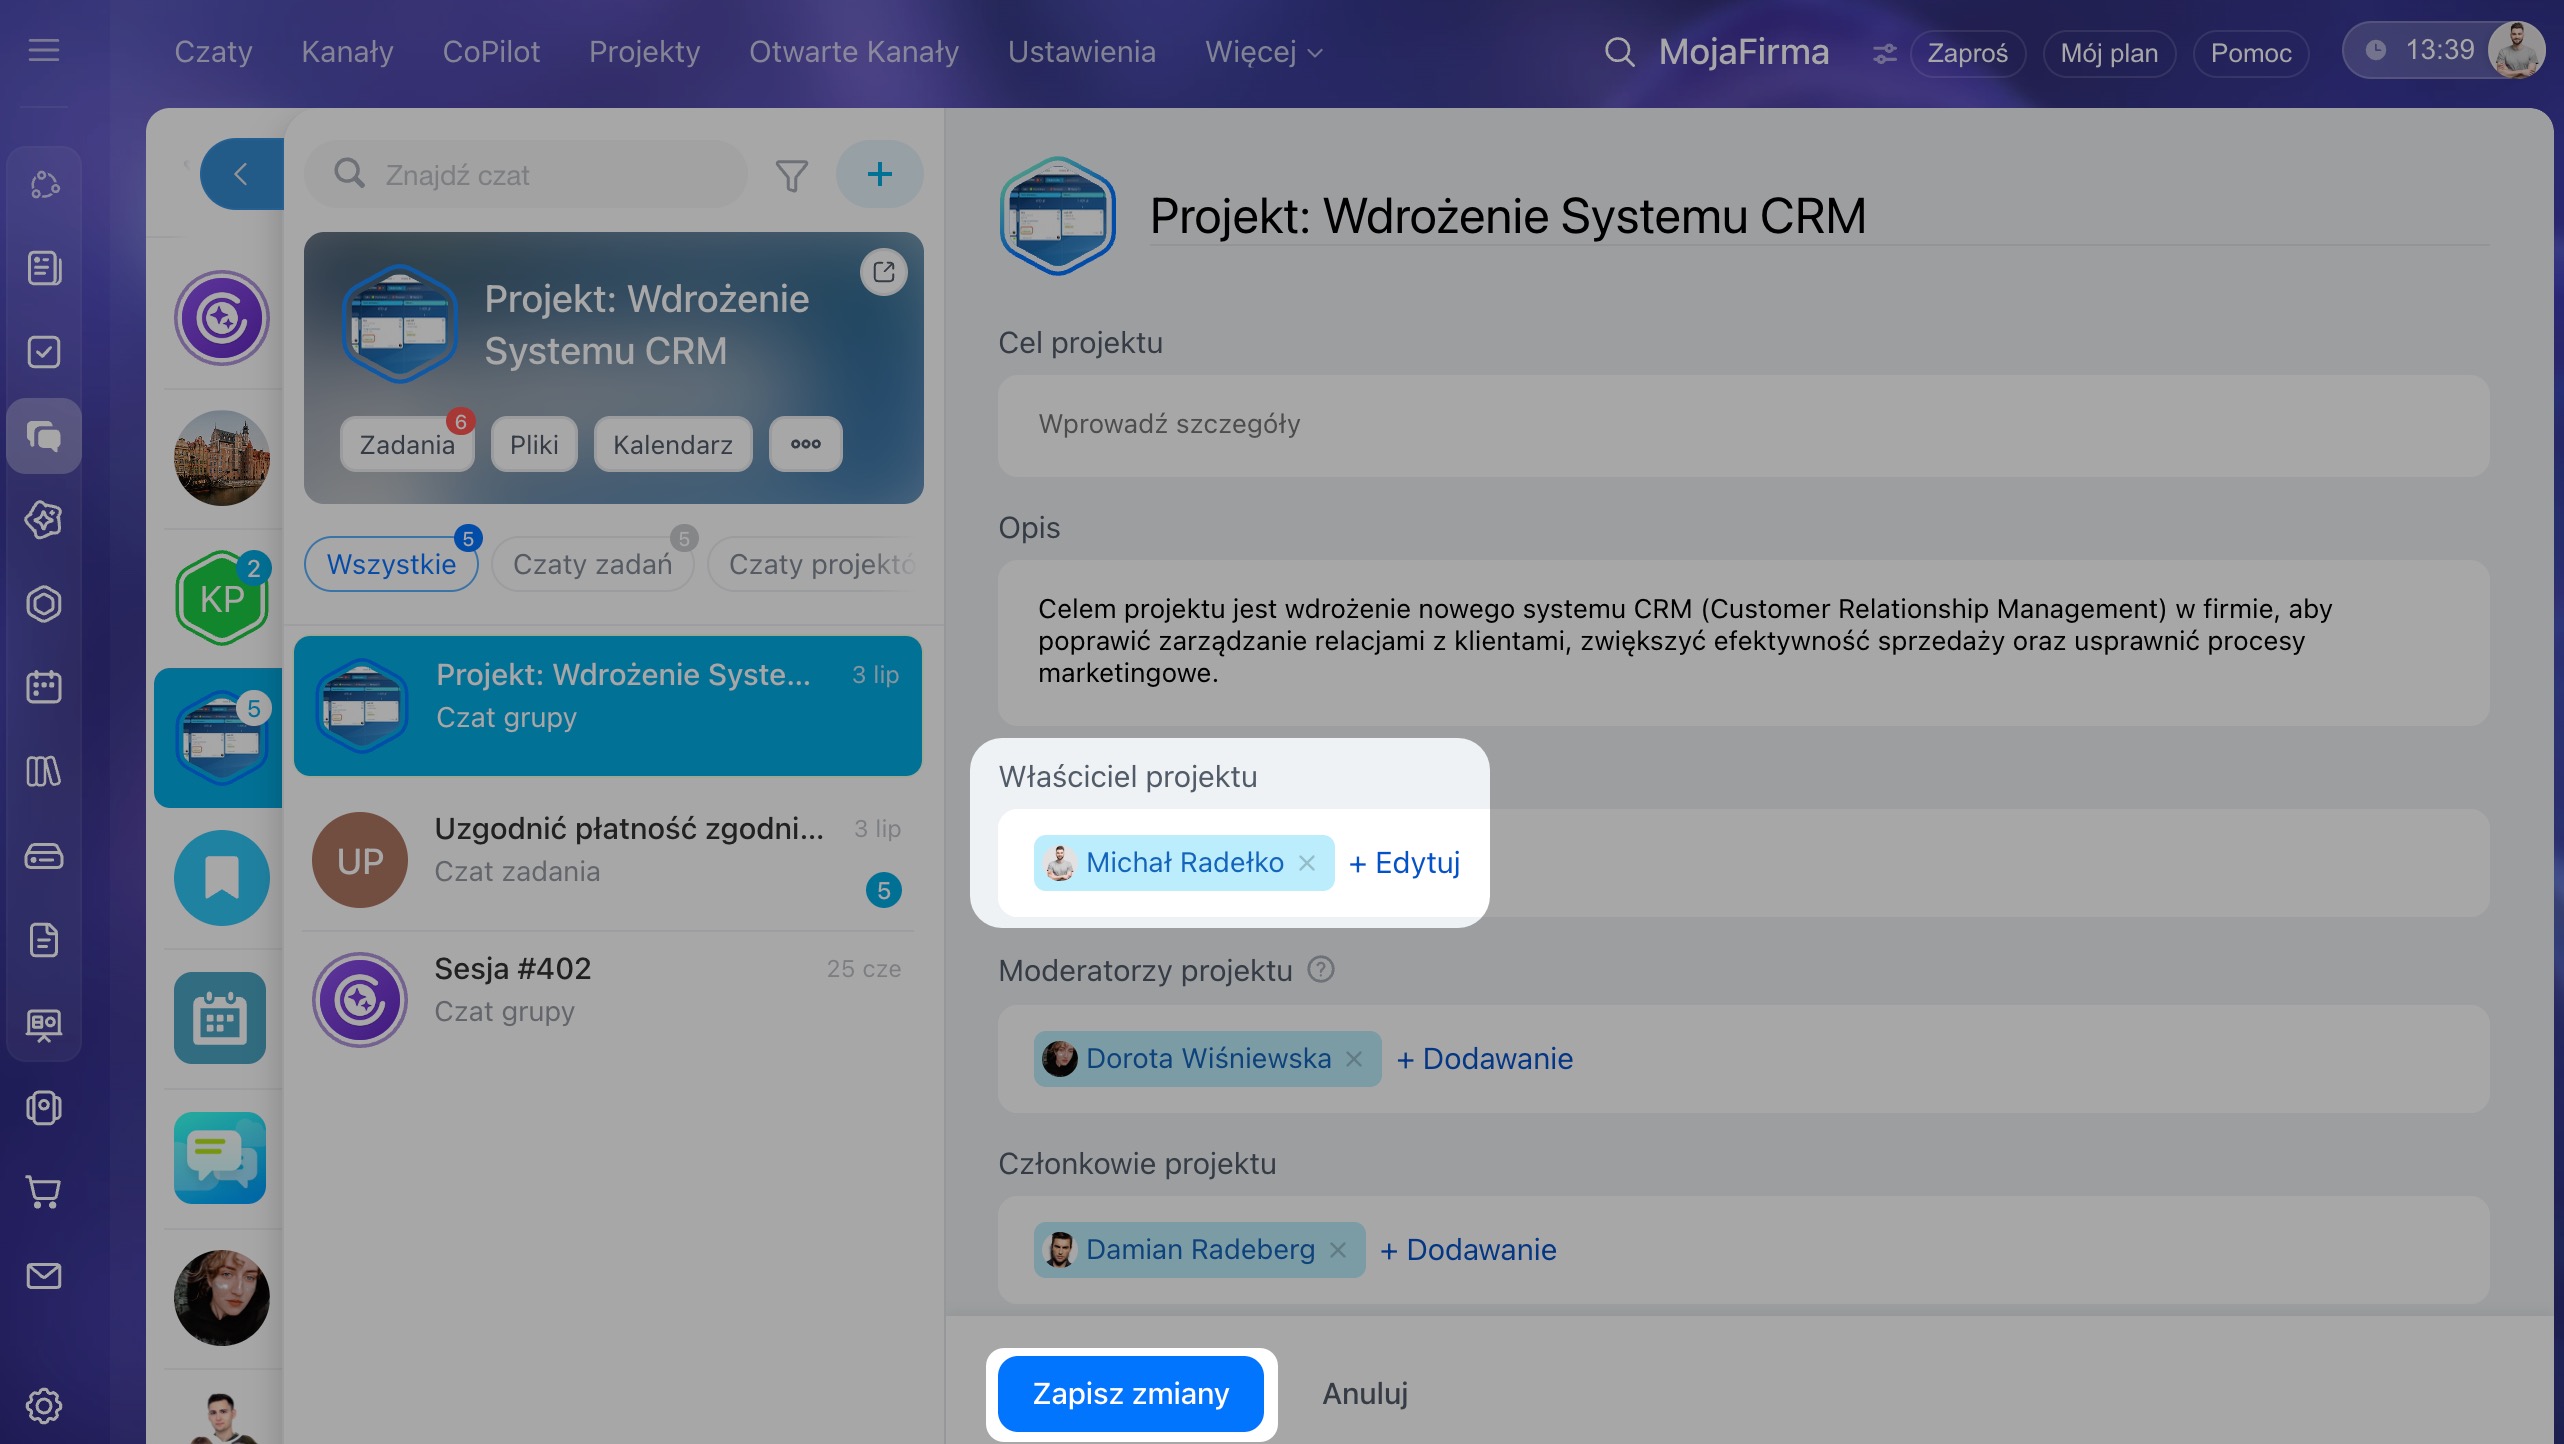Remove Dorota Wiśniewska from moderators
The width and height of the screenshot is (2564, 1444).
click(1354, 1059)
